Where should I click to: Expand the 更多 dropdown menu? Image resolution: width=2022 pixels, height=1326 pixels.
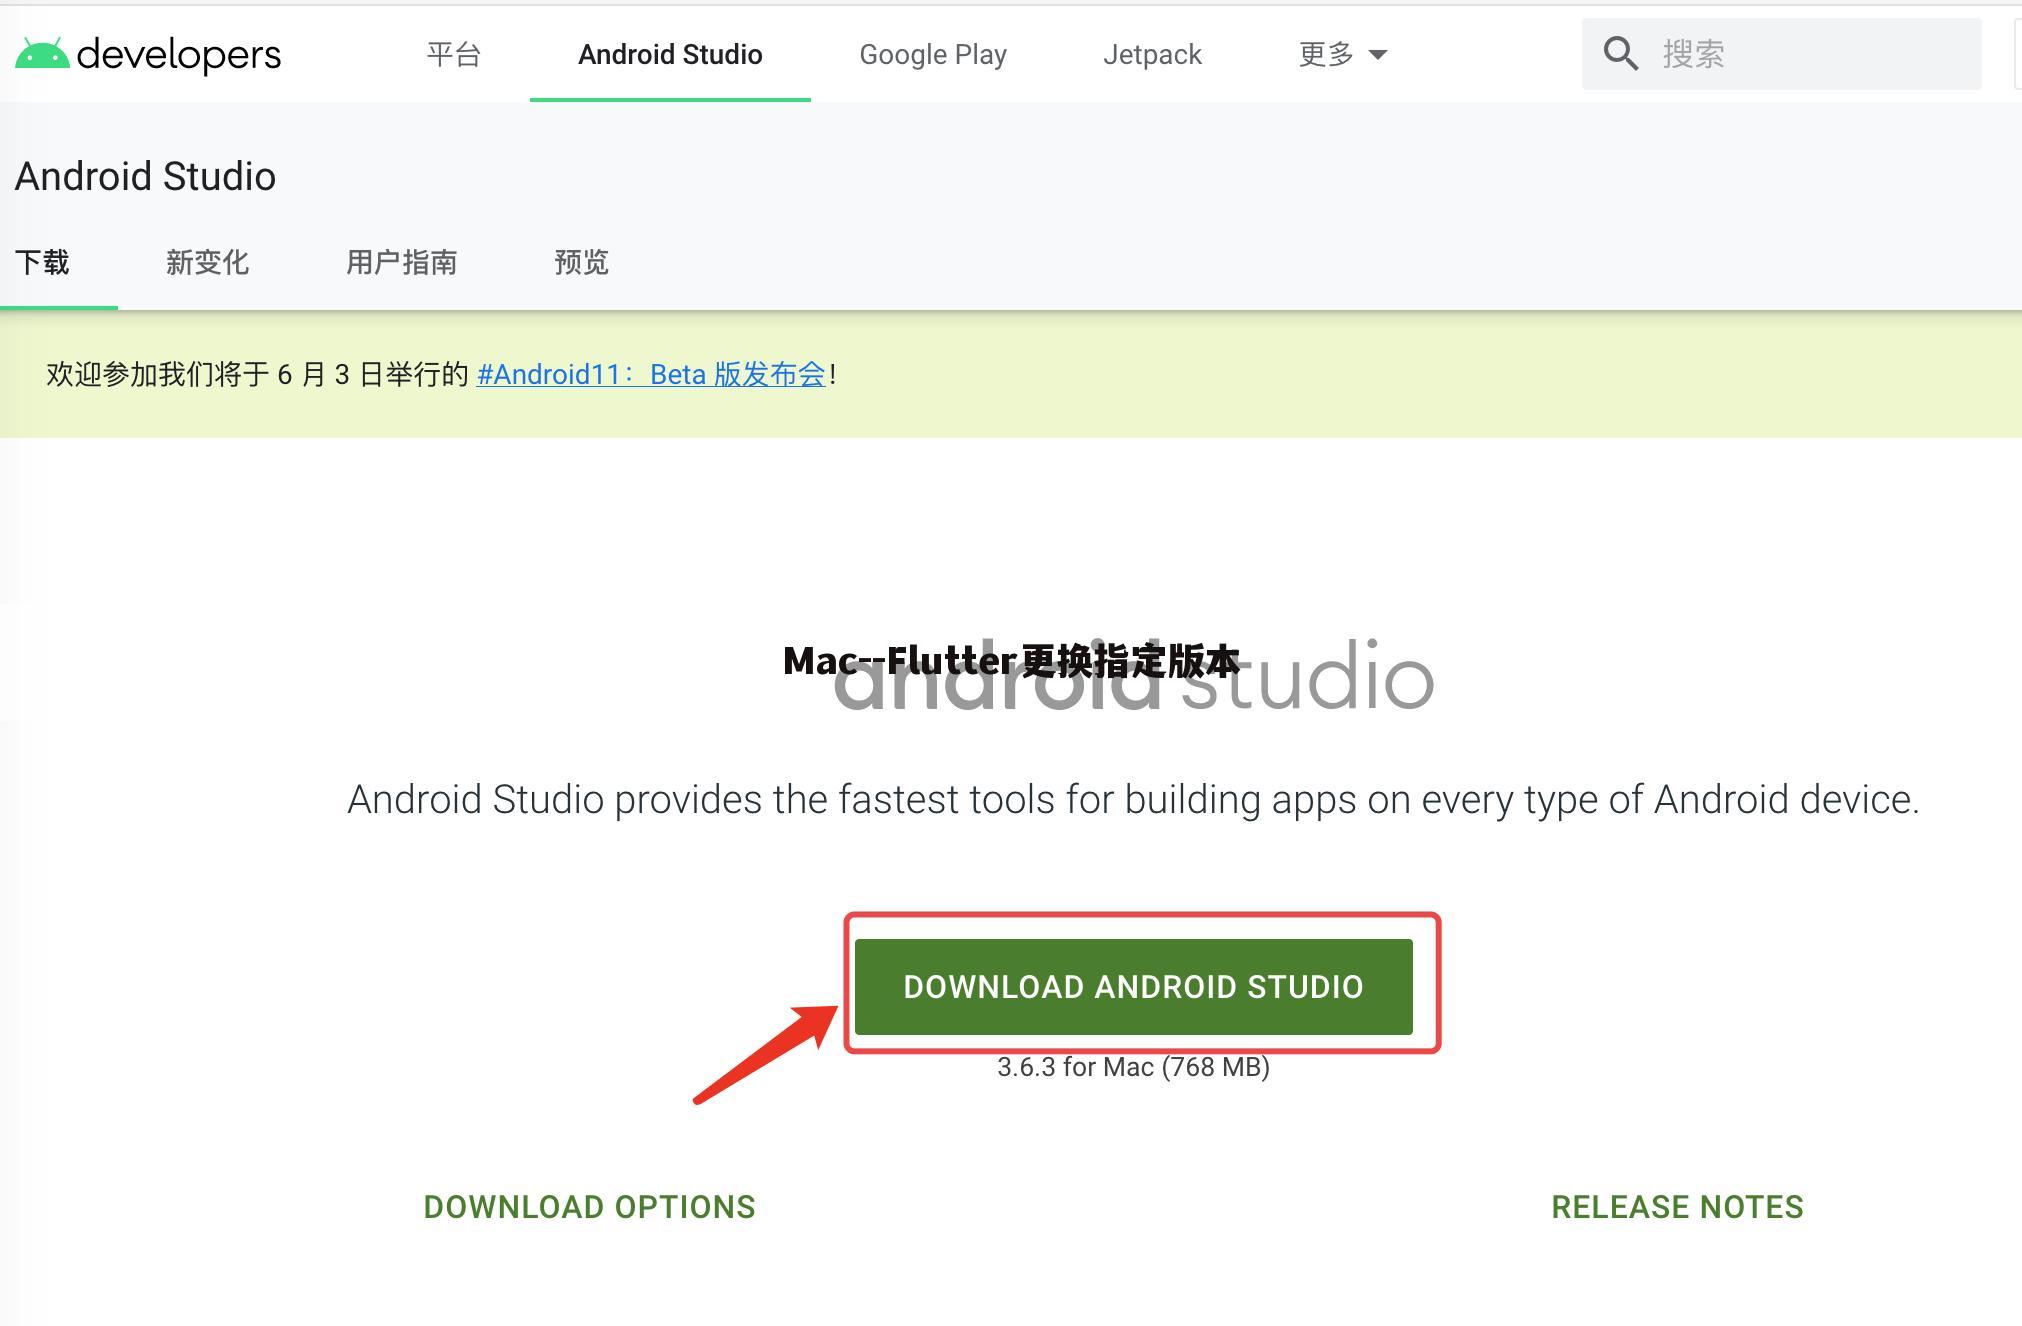pos(1343,54)
